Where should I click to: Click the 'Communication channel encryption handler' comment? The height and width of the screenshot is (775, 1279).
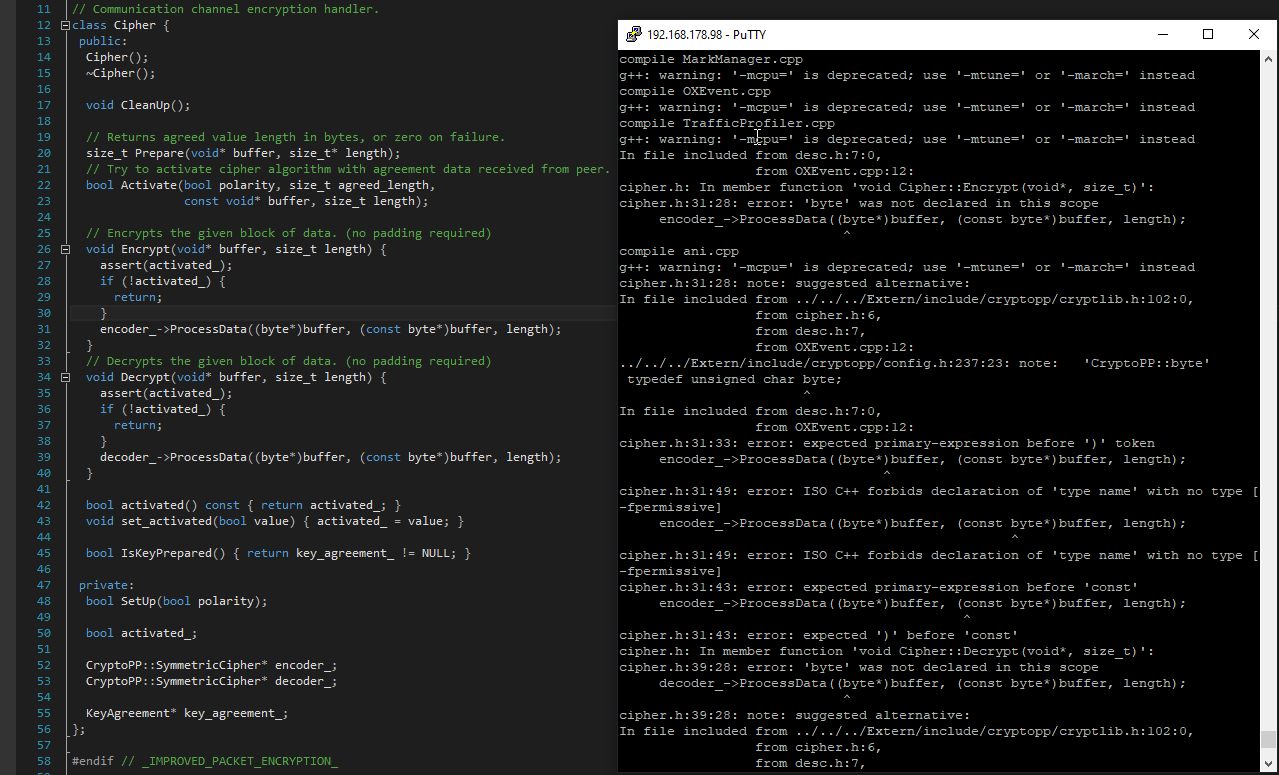[226, 9]
